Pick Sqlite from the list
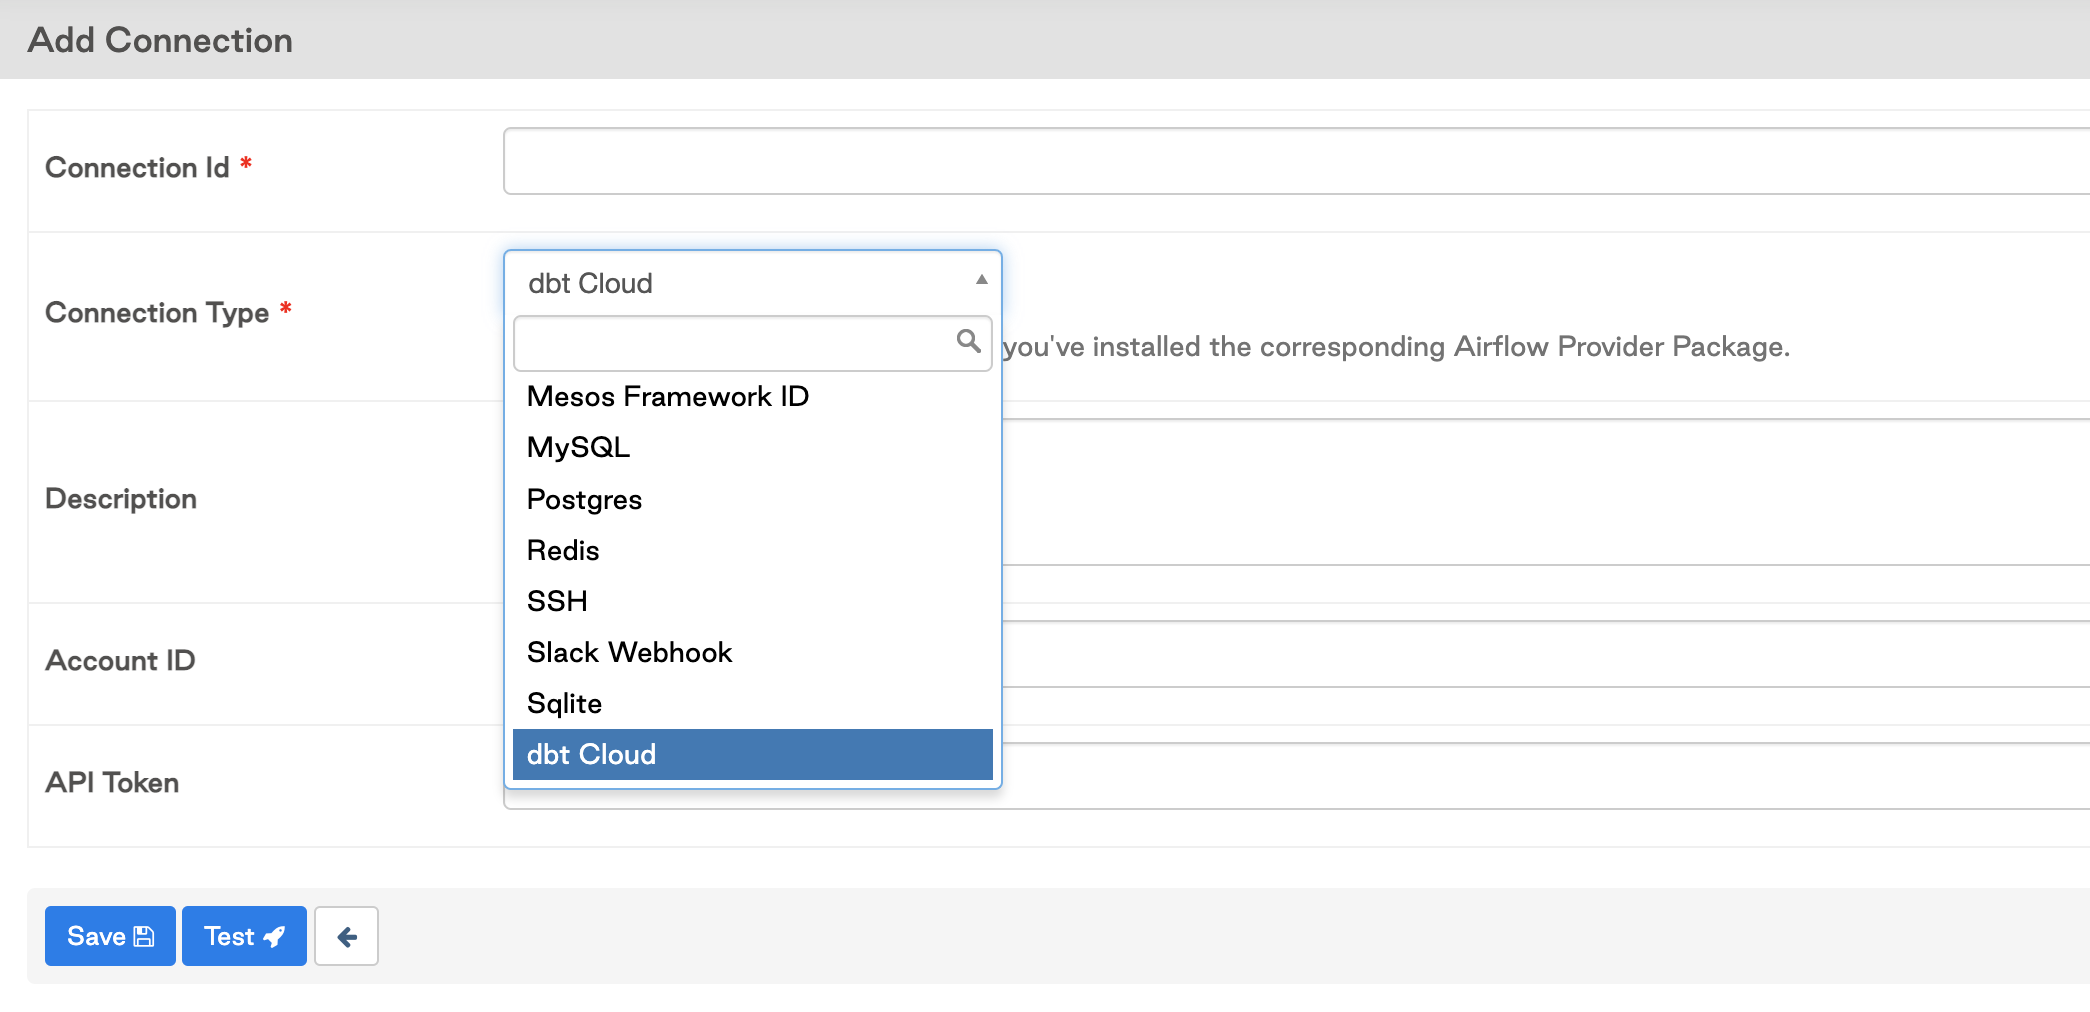Image resolution: width=2090 pixels, height=1012 pixels. tap(564, 703)
